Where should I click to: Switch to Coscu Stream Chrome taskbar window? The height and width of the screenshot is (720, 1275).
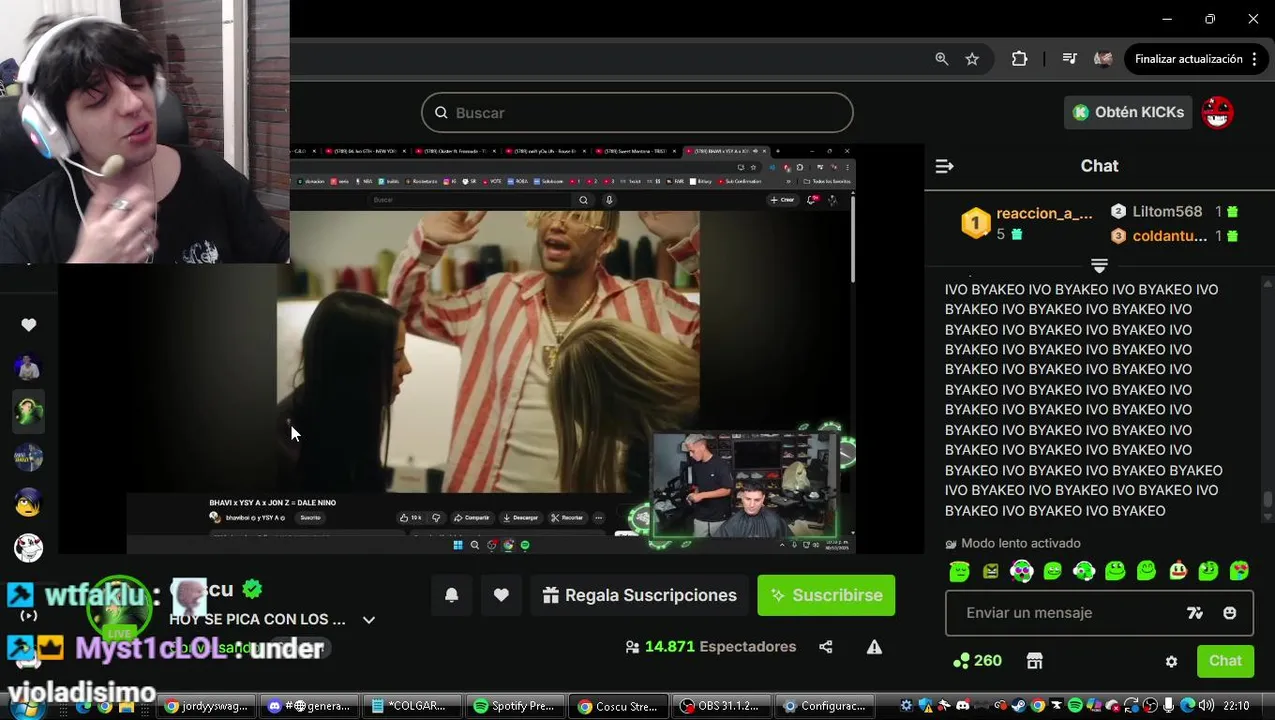pos(617,706)
